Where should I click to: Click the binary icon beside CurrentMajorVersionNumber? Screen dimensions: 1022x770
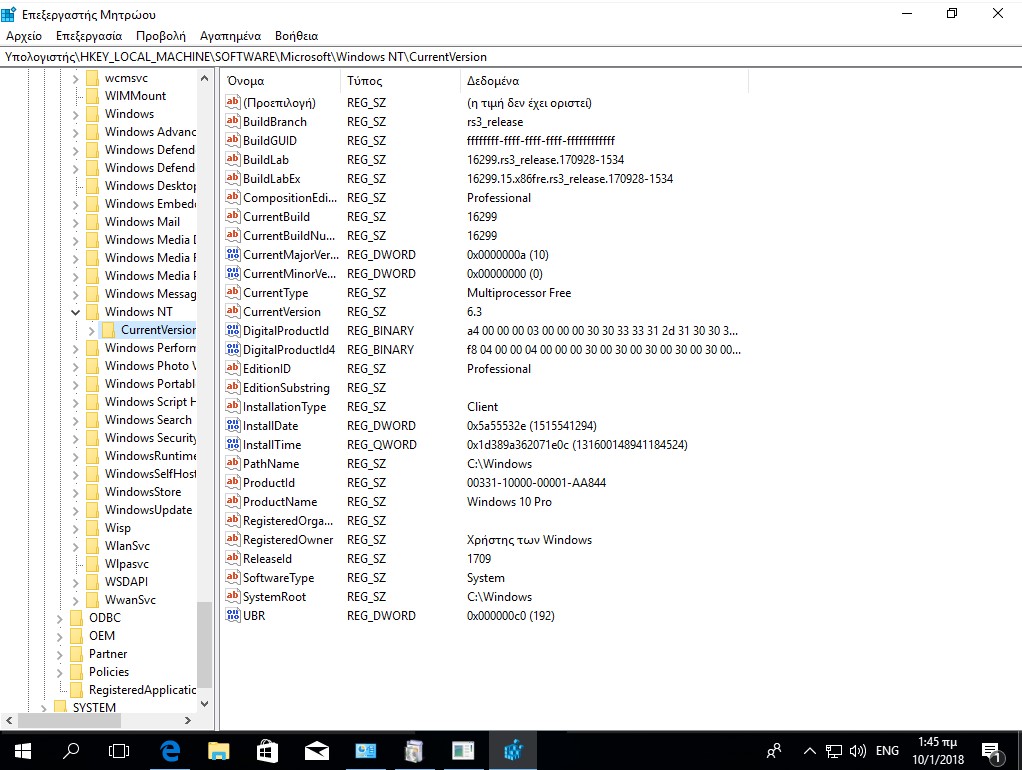233,254
